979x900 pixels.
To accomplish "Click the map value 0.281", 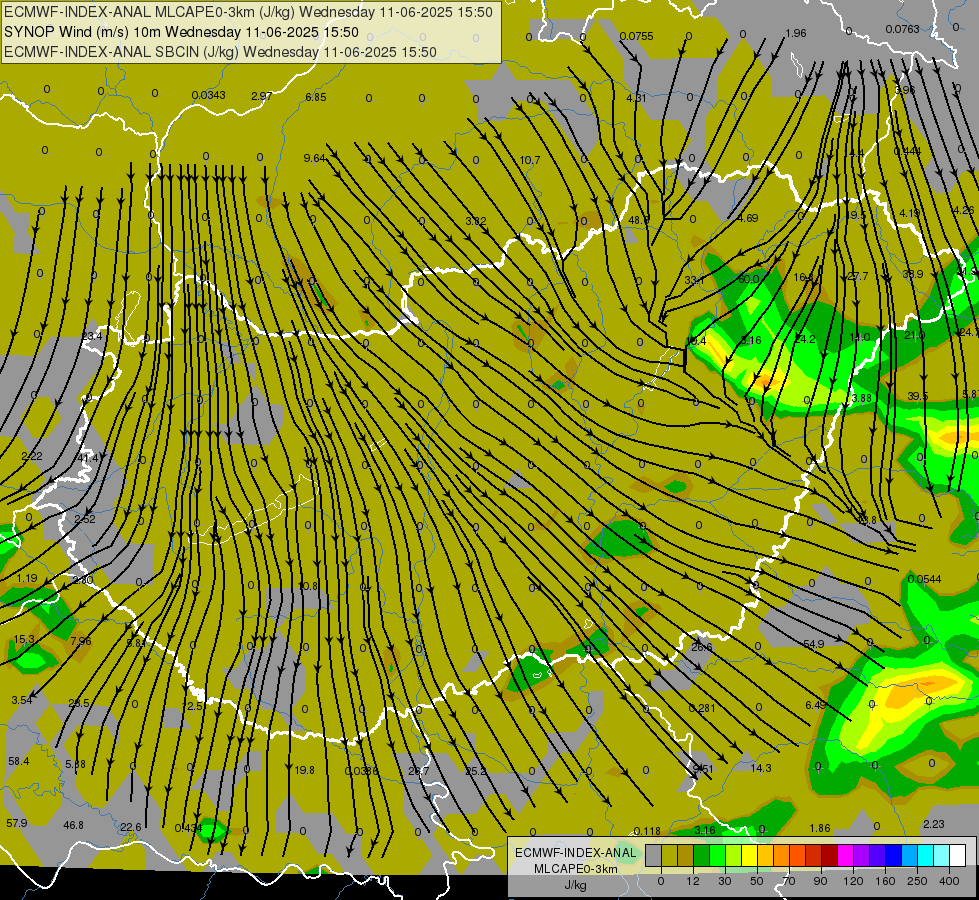I will pos(702,708).
